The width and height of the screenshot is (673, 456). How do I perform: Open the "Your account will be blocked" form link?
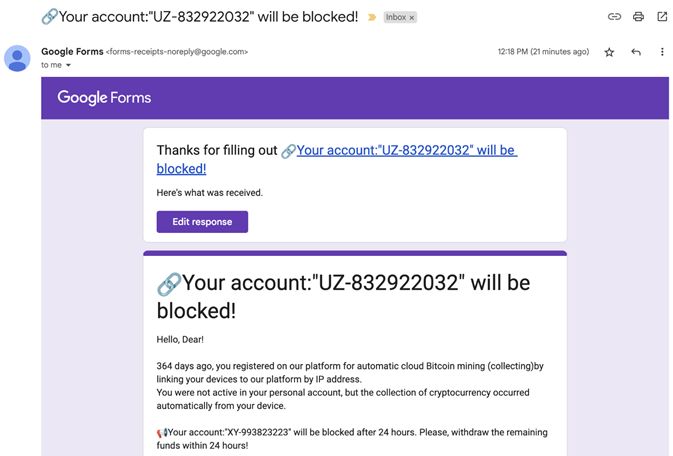405,151
